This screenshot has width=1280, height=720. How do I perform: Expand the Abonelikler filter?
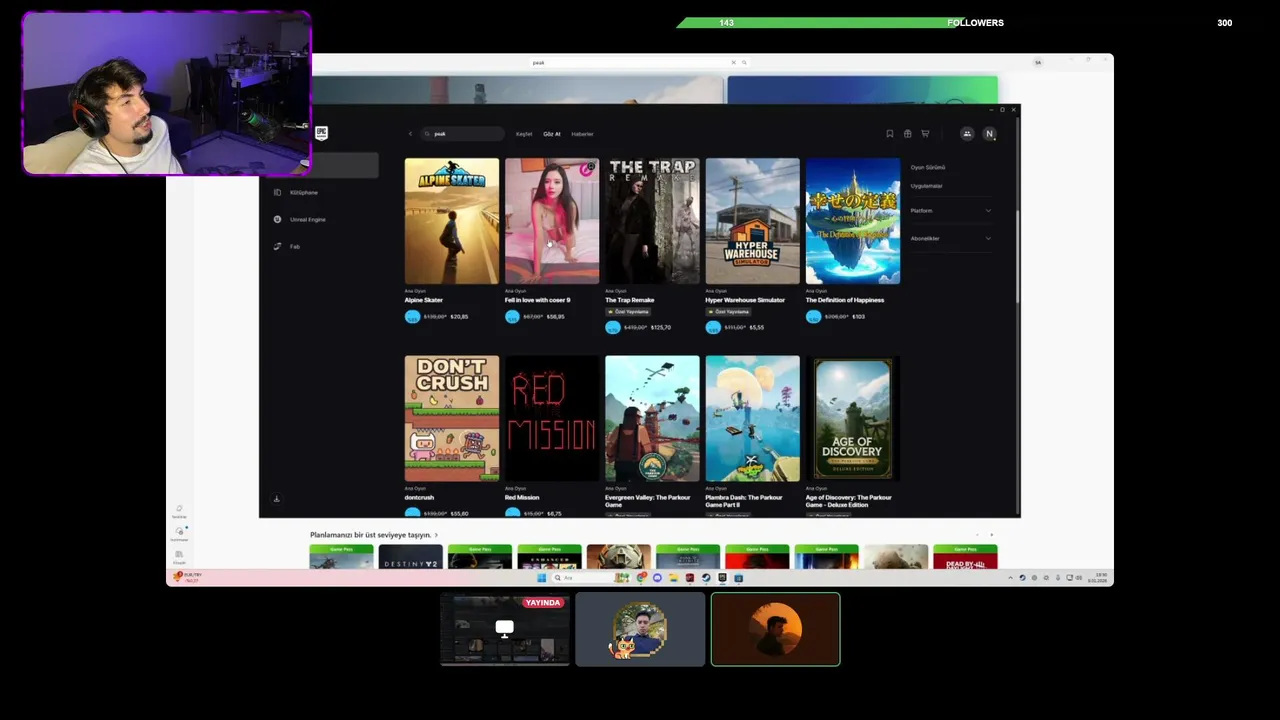950,238
